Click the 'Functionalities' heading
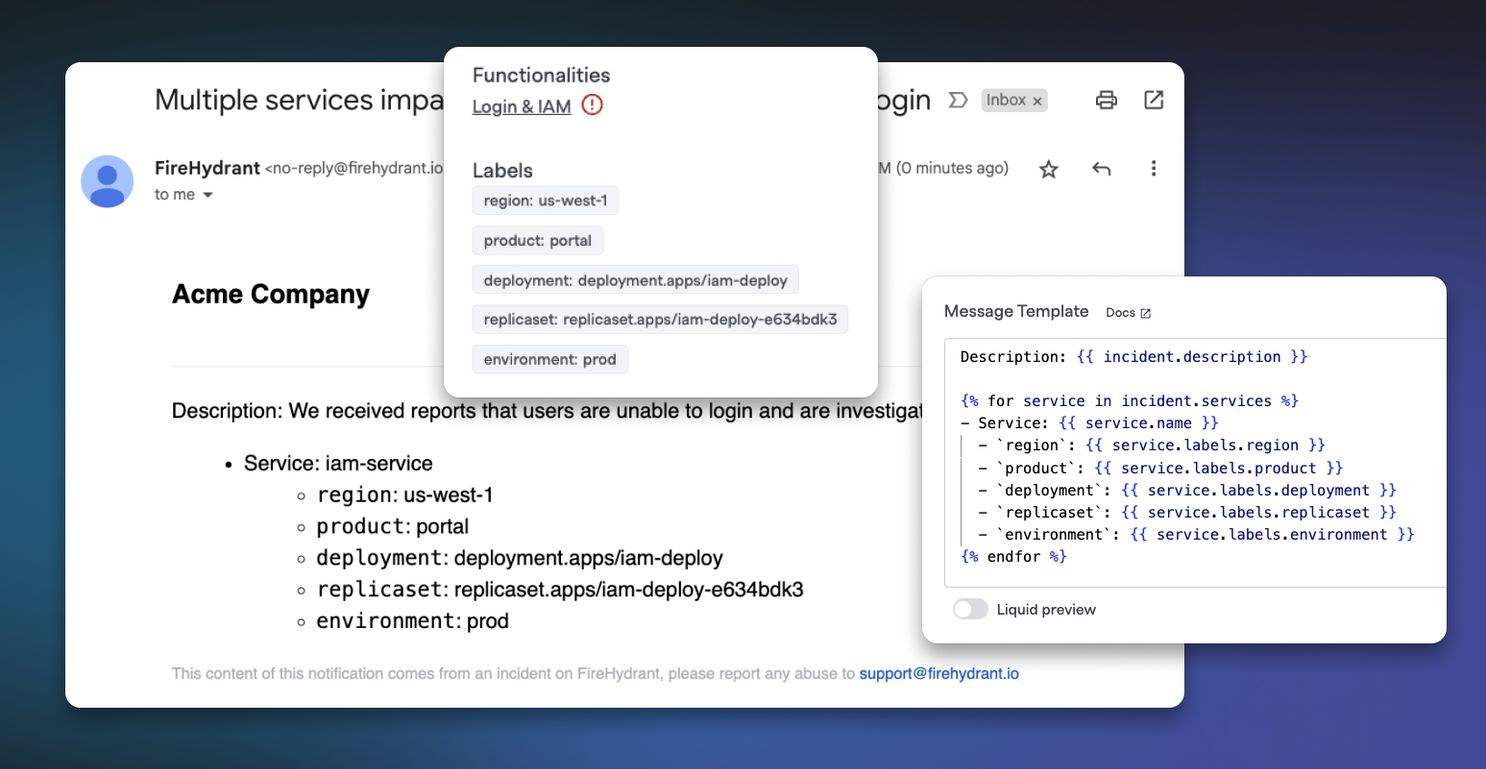Viewport: 1486px width, 769px height. point(541,75)
